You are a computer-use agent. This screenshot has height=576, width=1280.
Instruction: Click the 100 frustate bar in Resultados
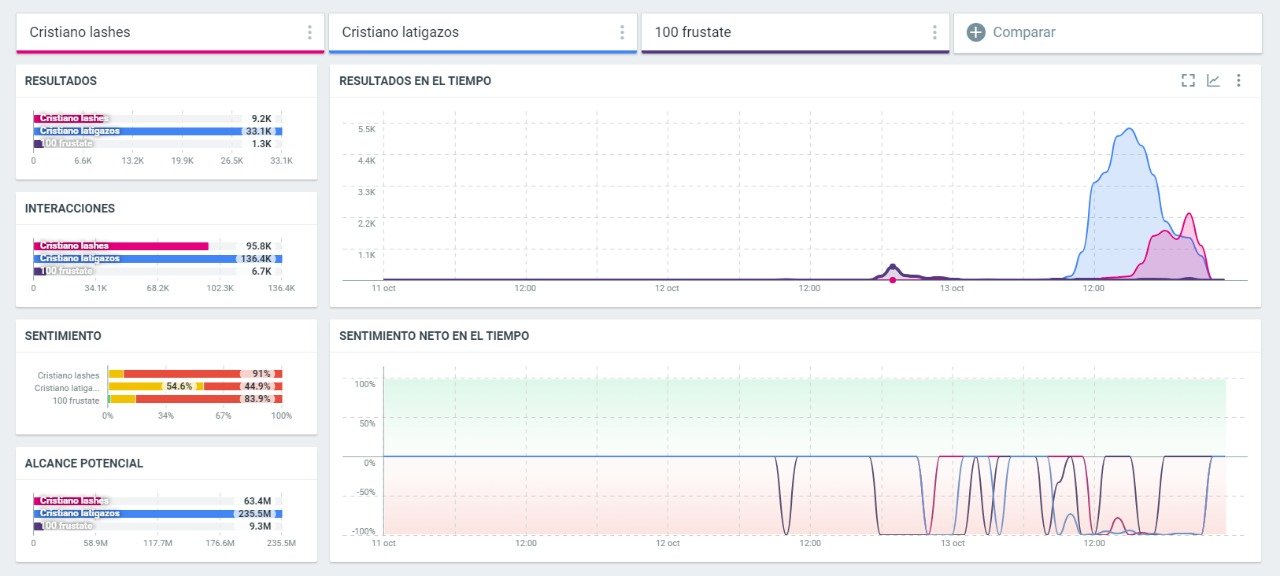[38, 144]
